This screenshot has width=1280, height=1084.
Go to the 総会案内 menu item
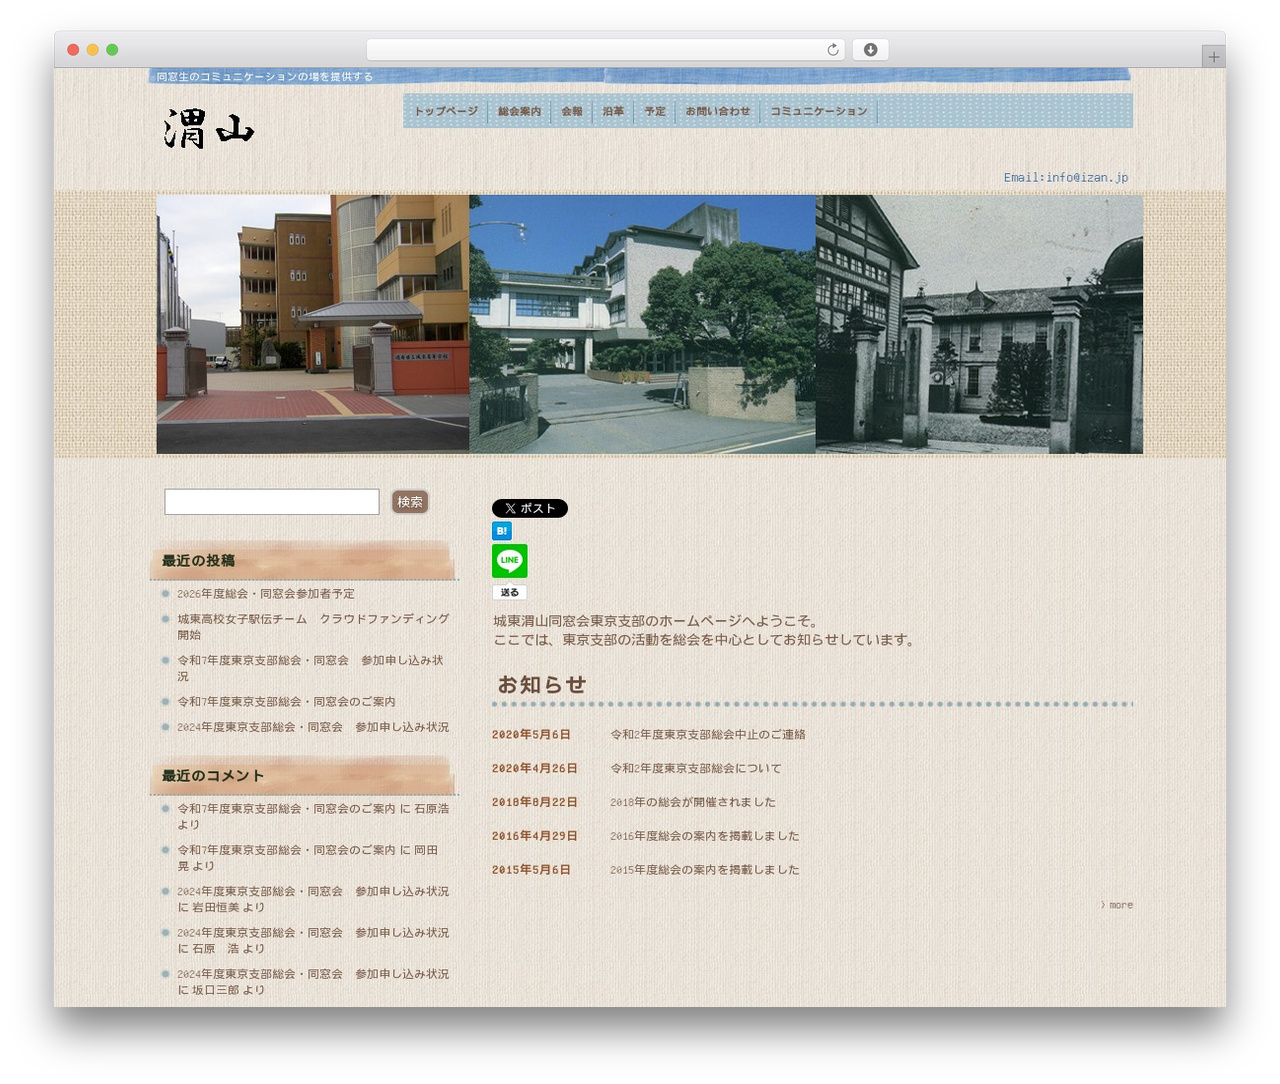pos(519,111)
